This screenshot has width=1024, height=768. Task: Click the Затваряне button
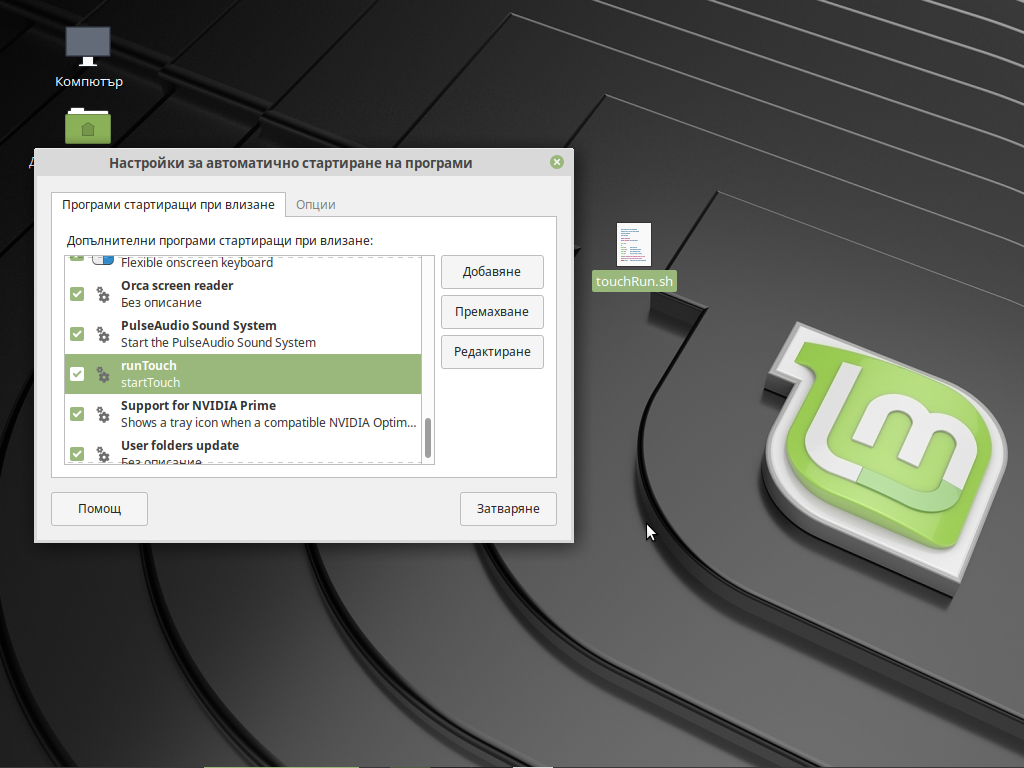point(508,508)
